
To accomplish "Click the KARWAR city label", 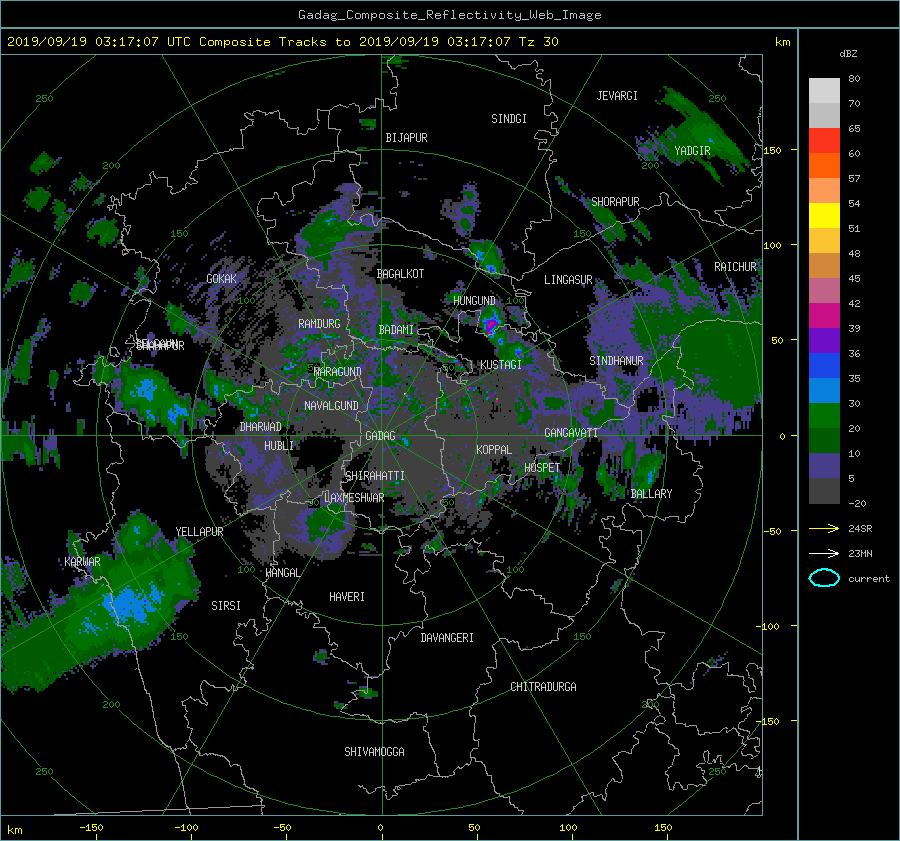I will tap(83, 562).
